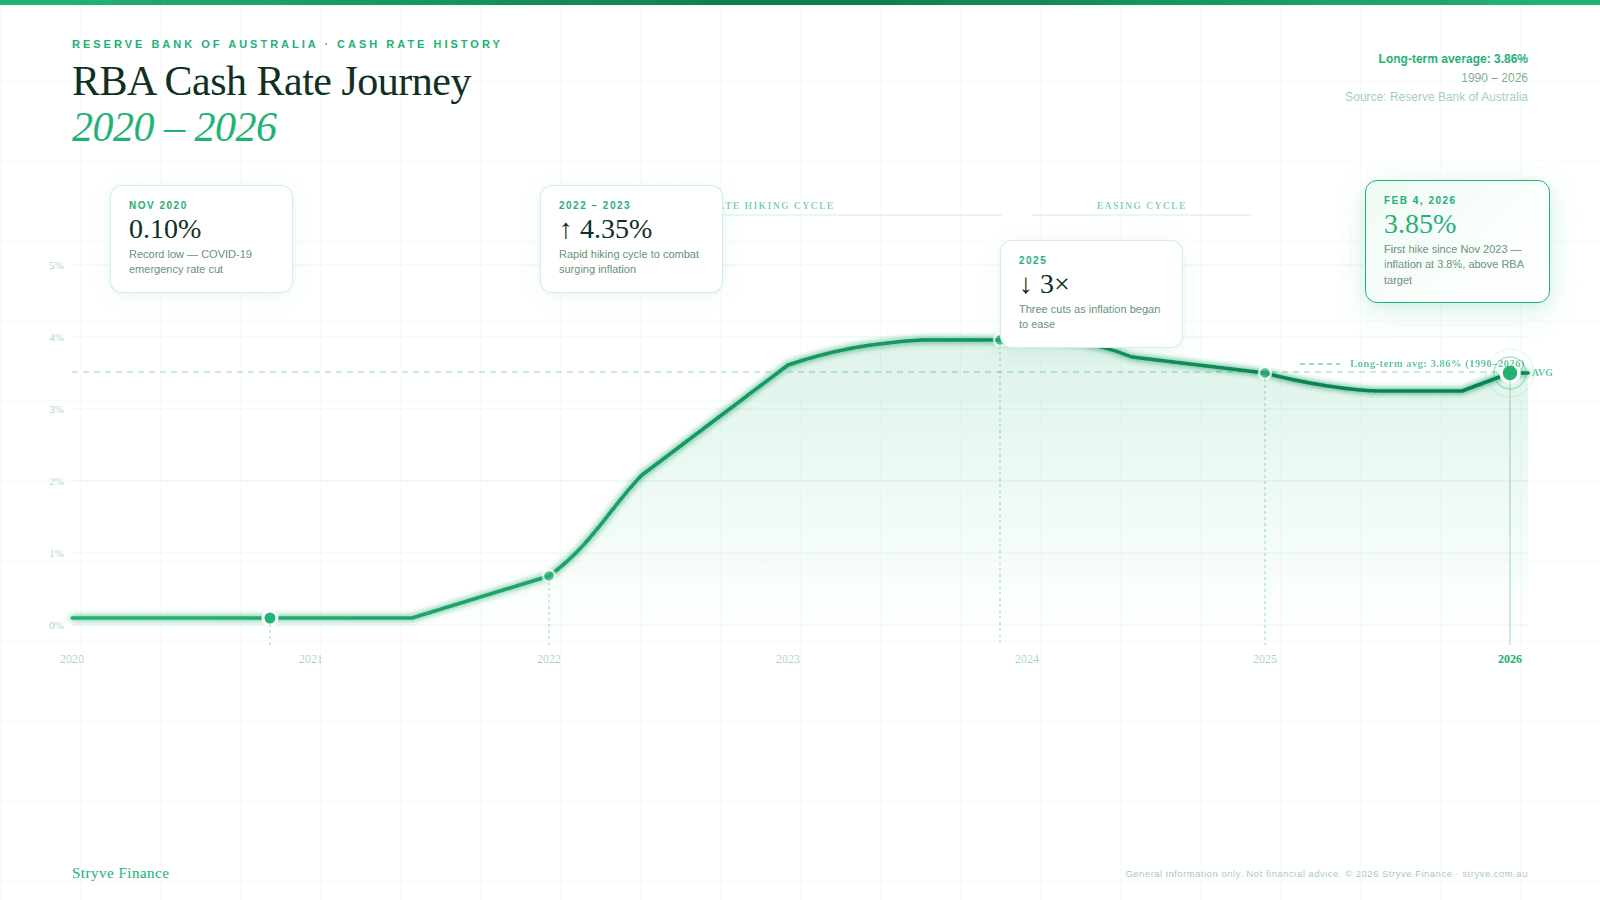The image size is (1600, 900).
Task: Click the glowing Feb 2026 endpoint dot
Action: point(1510,373)
